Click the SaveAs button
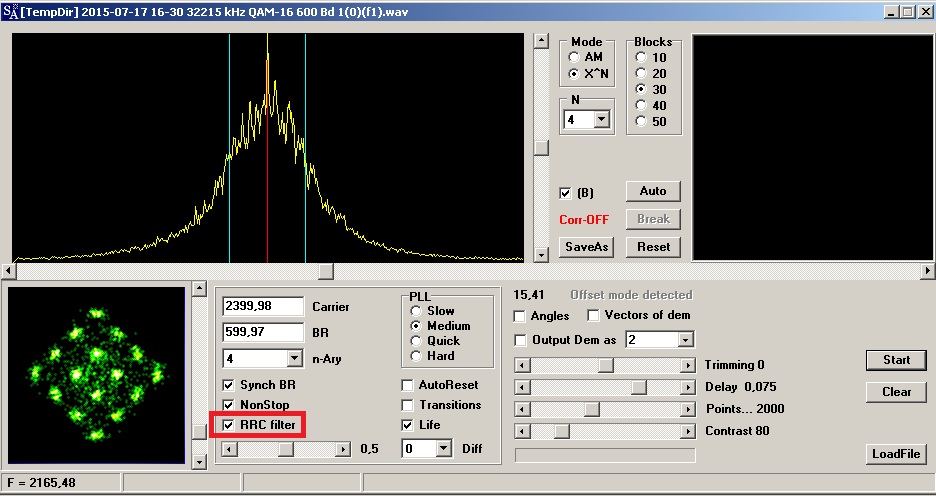Screen dimensions: 936x496 pyautogui.click(x=585, y=247)
